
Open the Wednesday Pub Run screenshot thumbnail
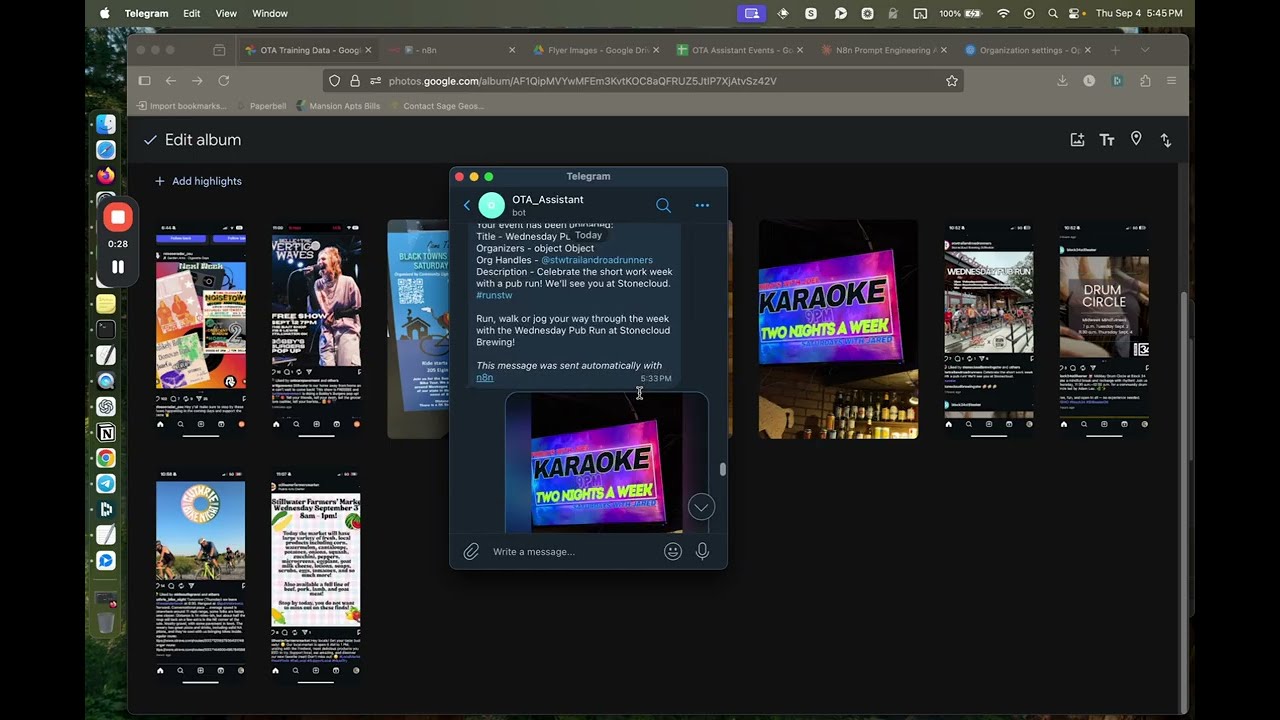[989, 329]
